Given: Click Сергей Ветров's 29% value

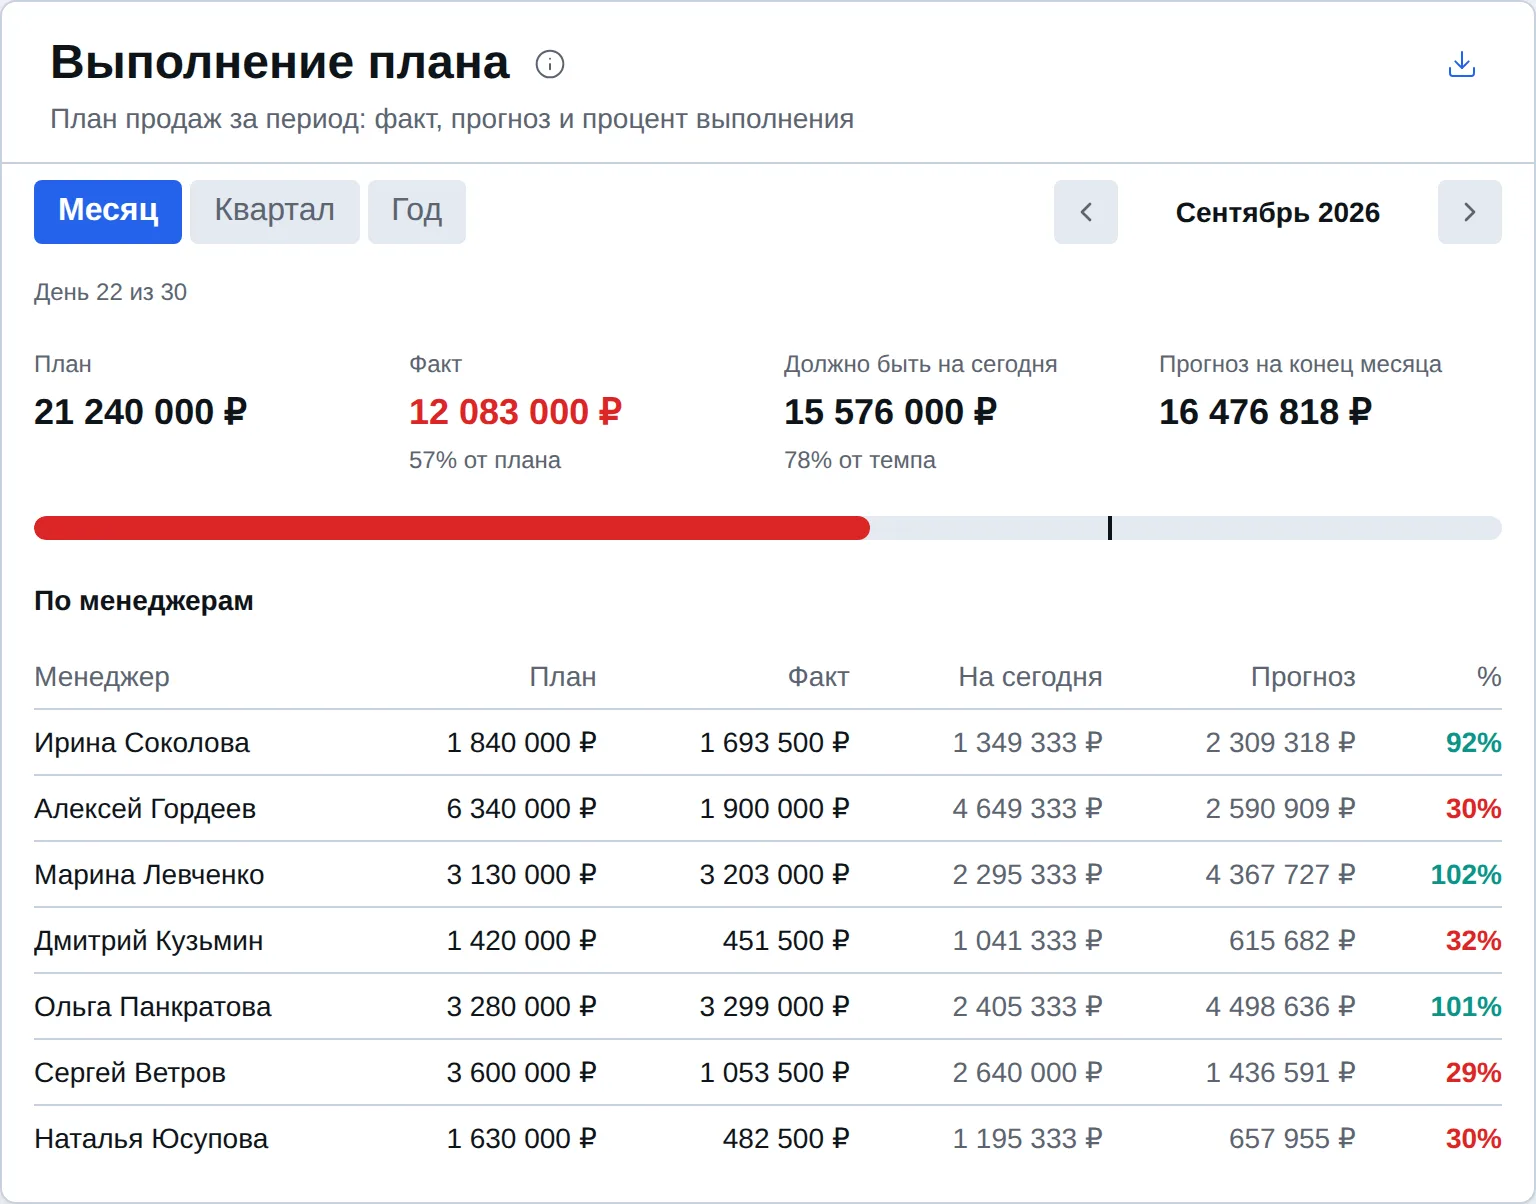Looking at the screenshot, I should pos(1473,1073).
